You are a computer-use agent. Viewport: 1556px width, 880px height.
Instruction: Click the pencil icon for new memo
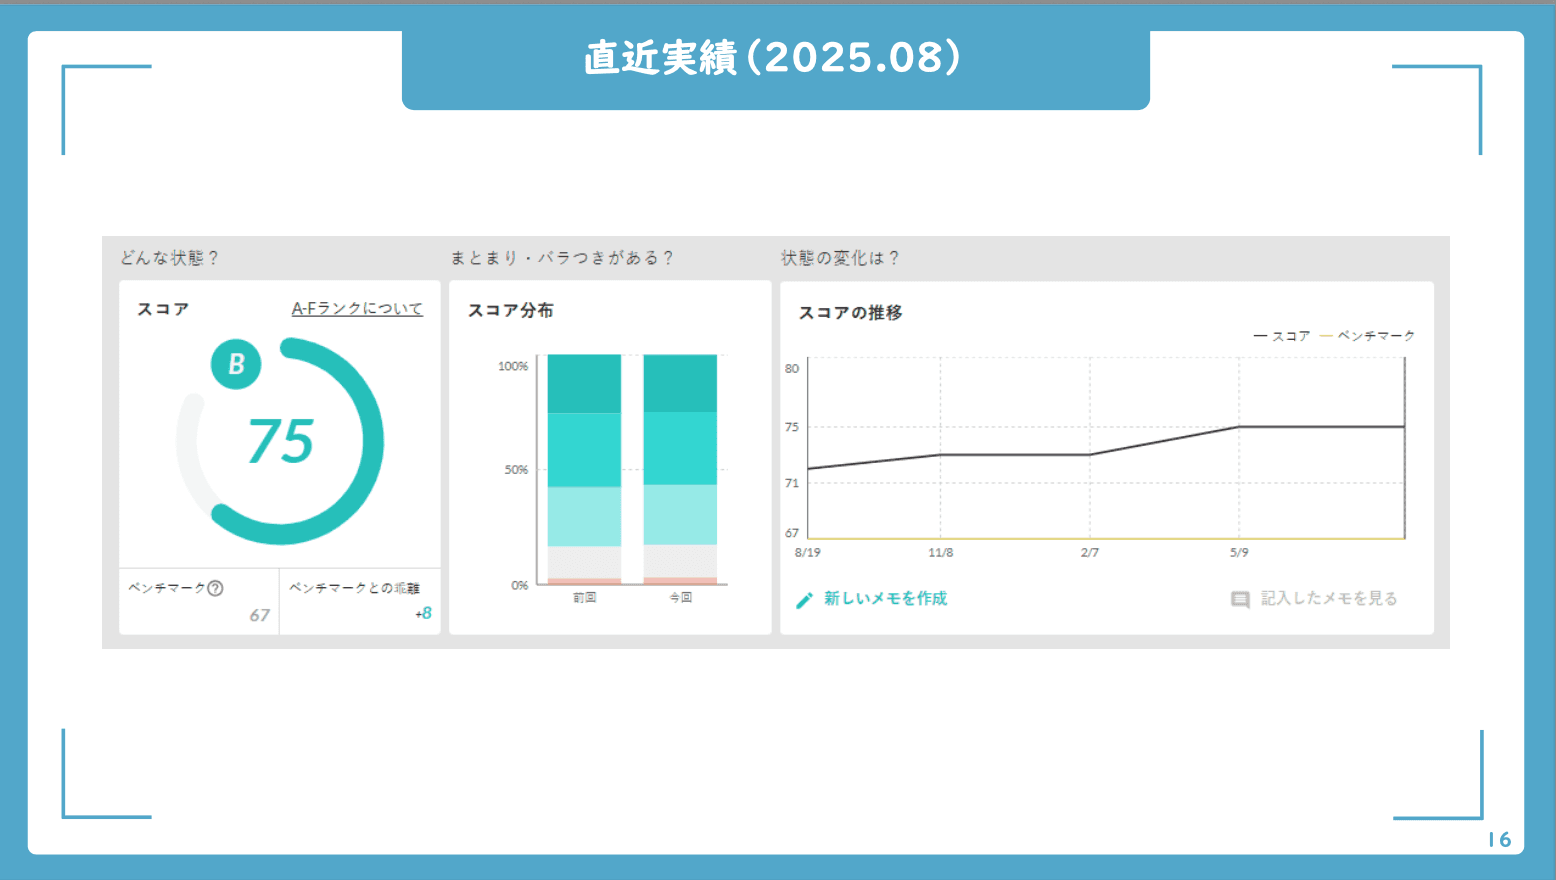(x=804, y=600)
